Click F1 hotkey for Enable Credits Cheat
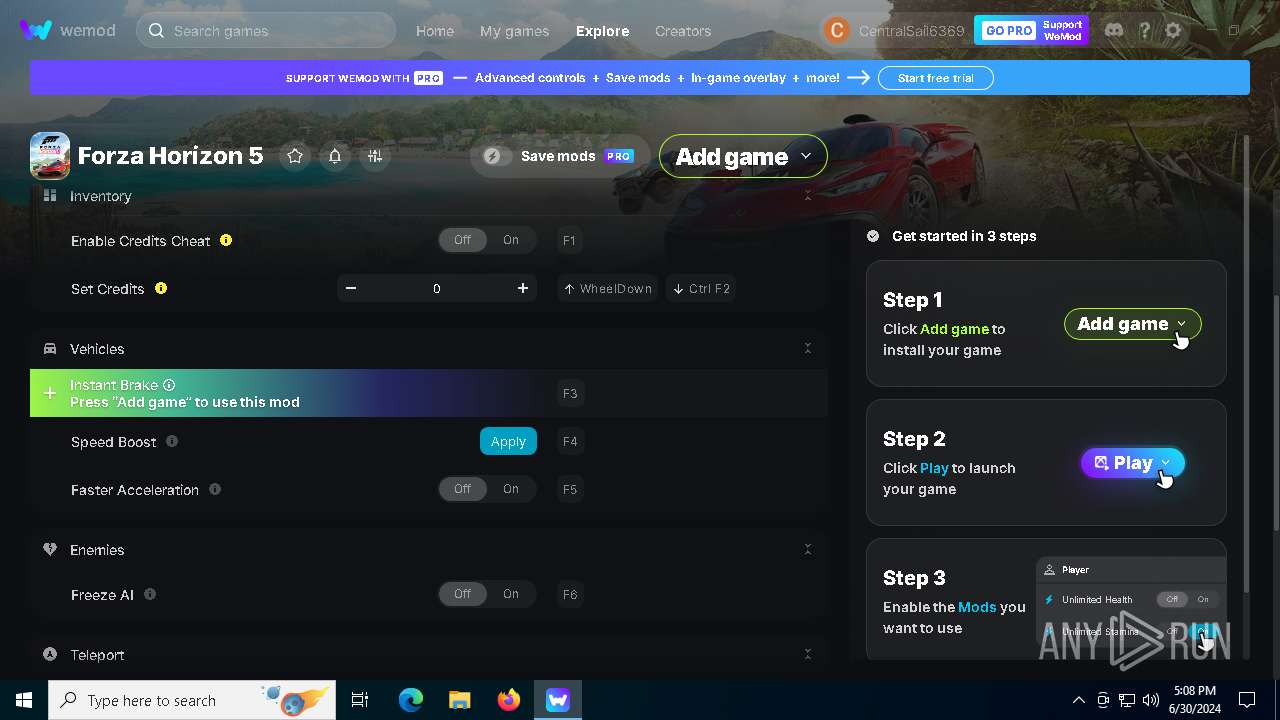 click(x=569, y=240)
